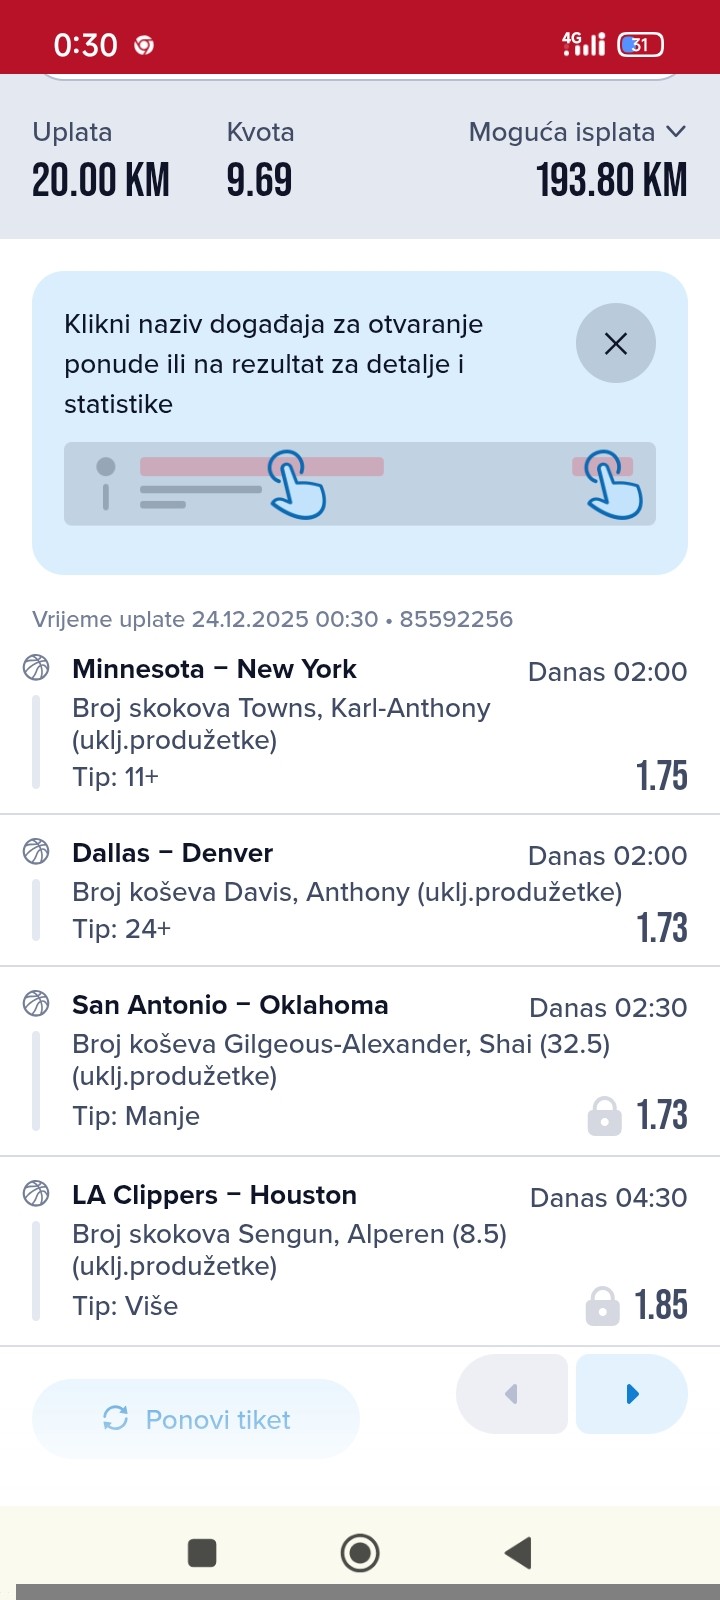This screenshot has width=720, height=1600.
Task: Tap lock icon on Gilgeous-Alexander bet
Action: click(x=604, y=1116)
